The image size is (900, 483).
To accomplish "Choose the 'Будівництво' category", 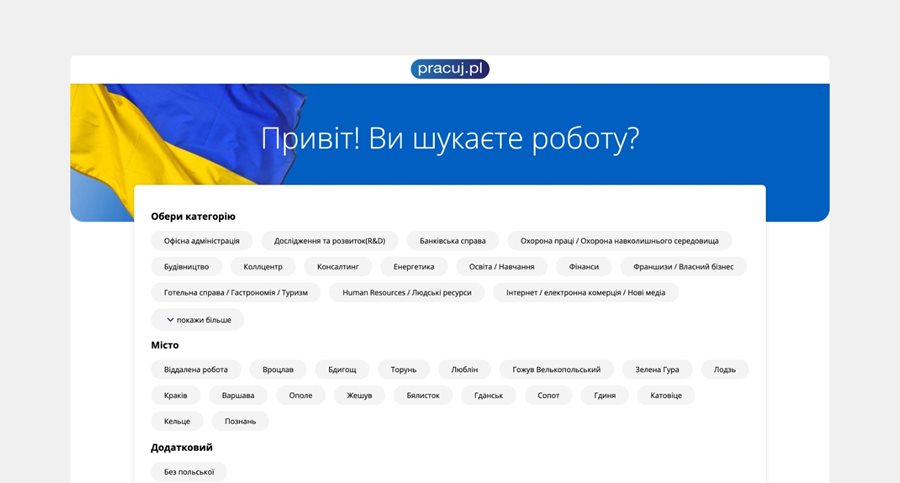I will [x=186, y=267].
